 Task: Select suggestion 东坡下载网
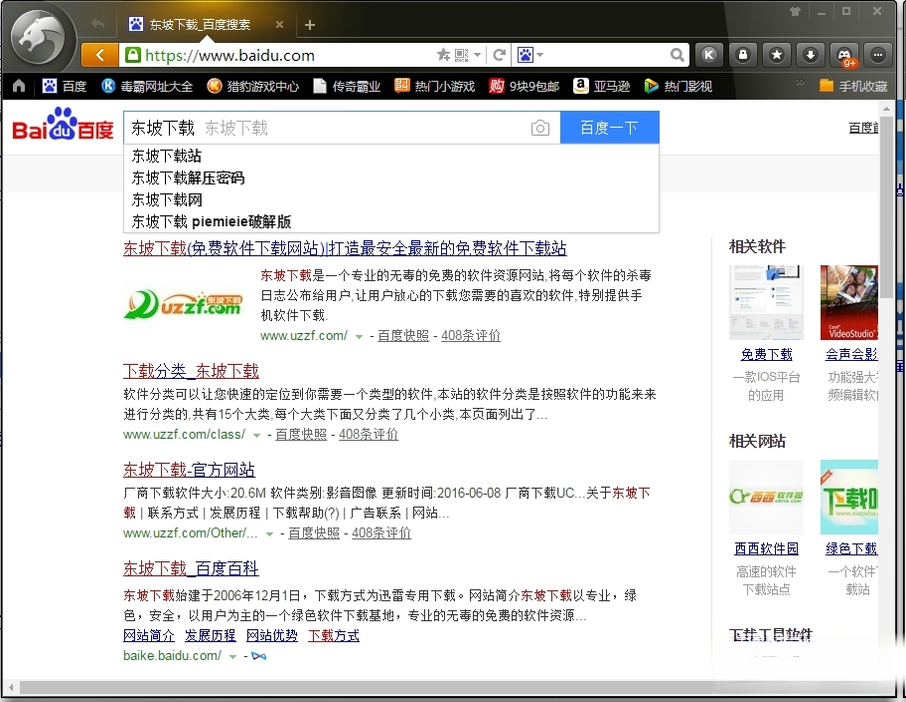click(x=391, y=200)
